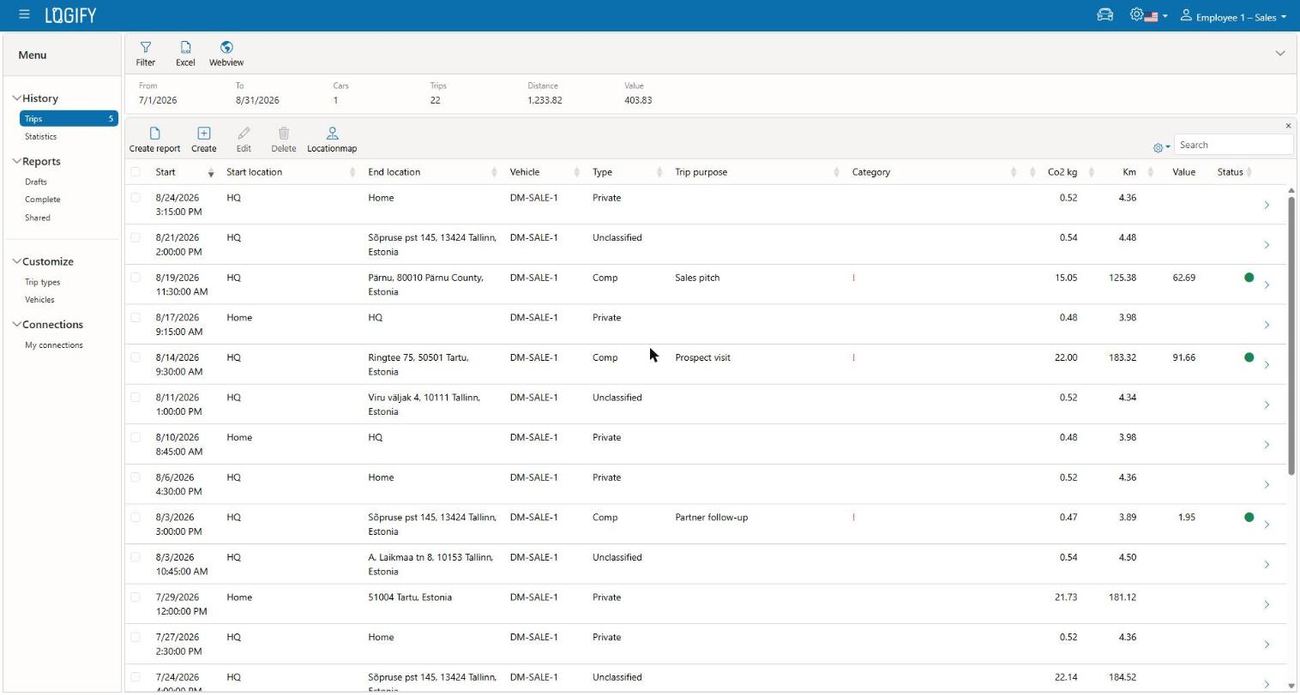
Task: Click the Logify logo
Action: [70, 16]
